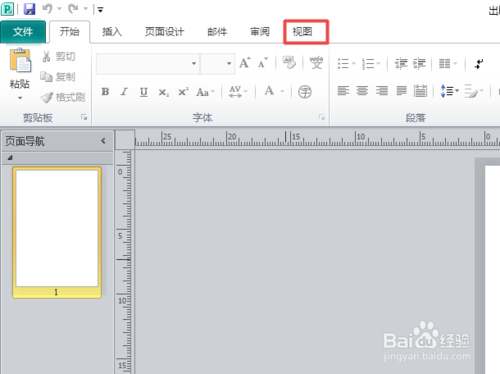Image resolution: width=500 pixels, height=374 pixels.
Task: Click the Distribute alignment icon
Action: pos(420,91)
